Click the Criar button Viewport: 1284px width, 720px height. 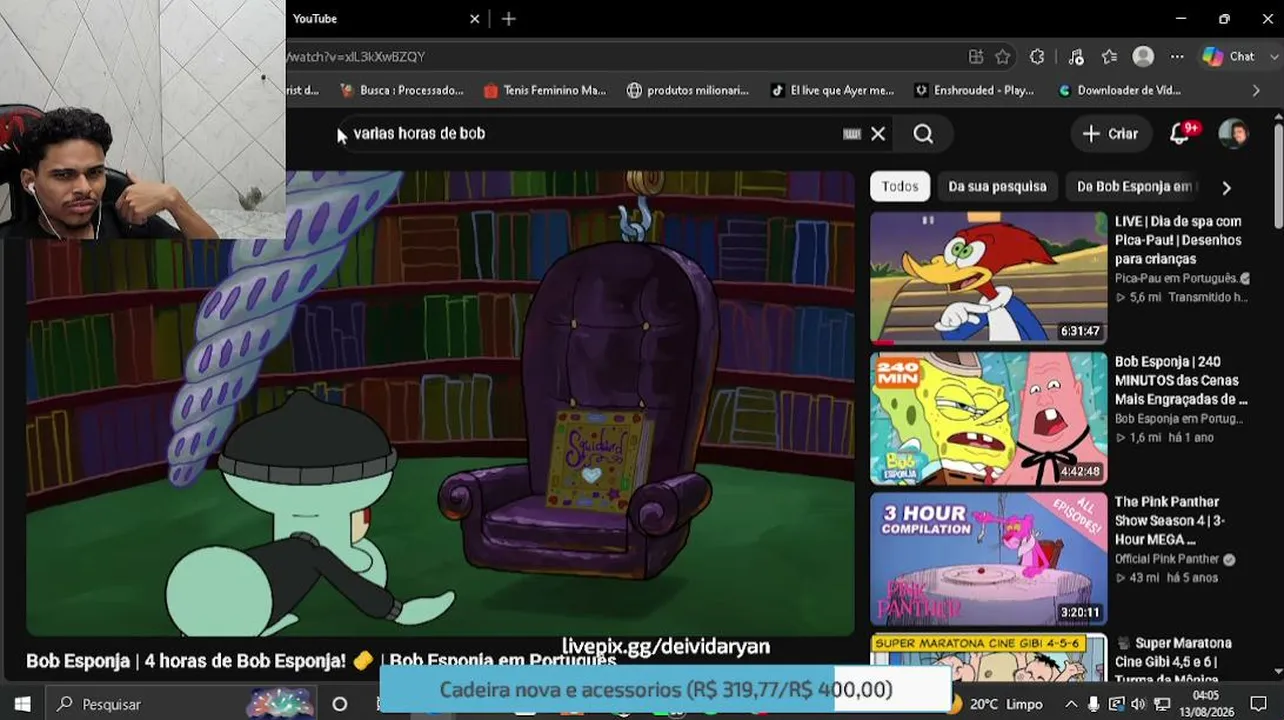pyautogui.click(x=1110, y=134)
